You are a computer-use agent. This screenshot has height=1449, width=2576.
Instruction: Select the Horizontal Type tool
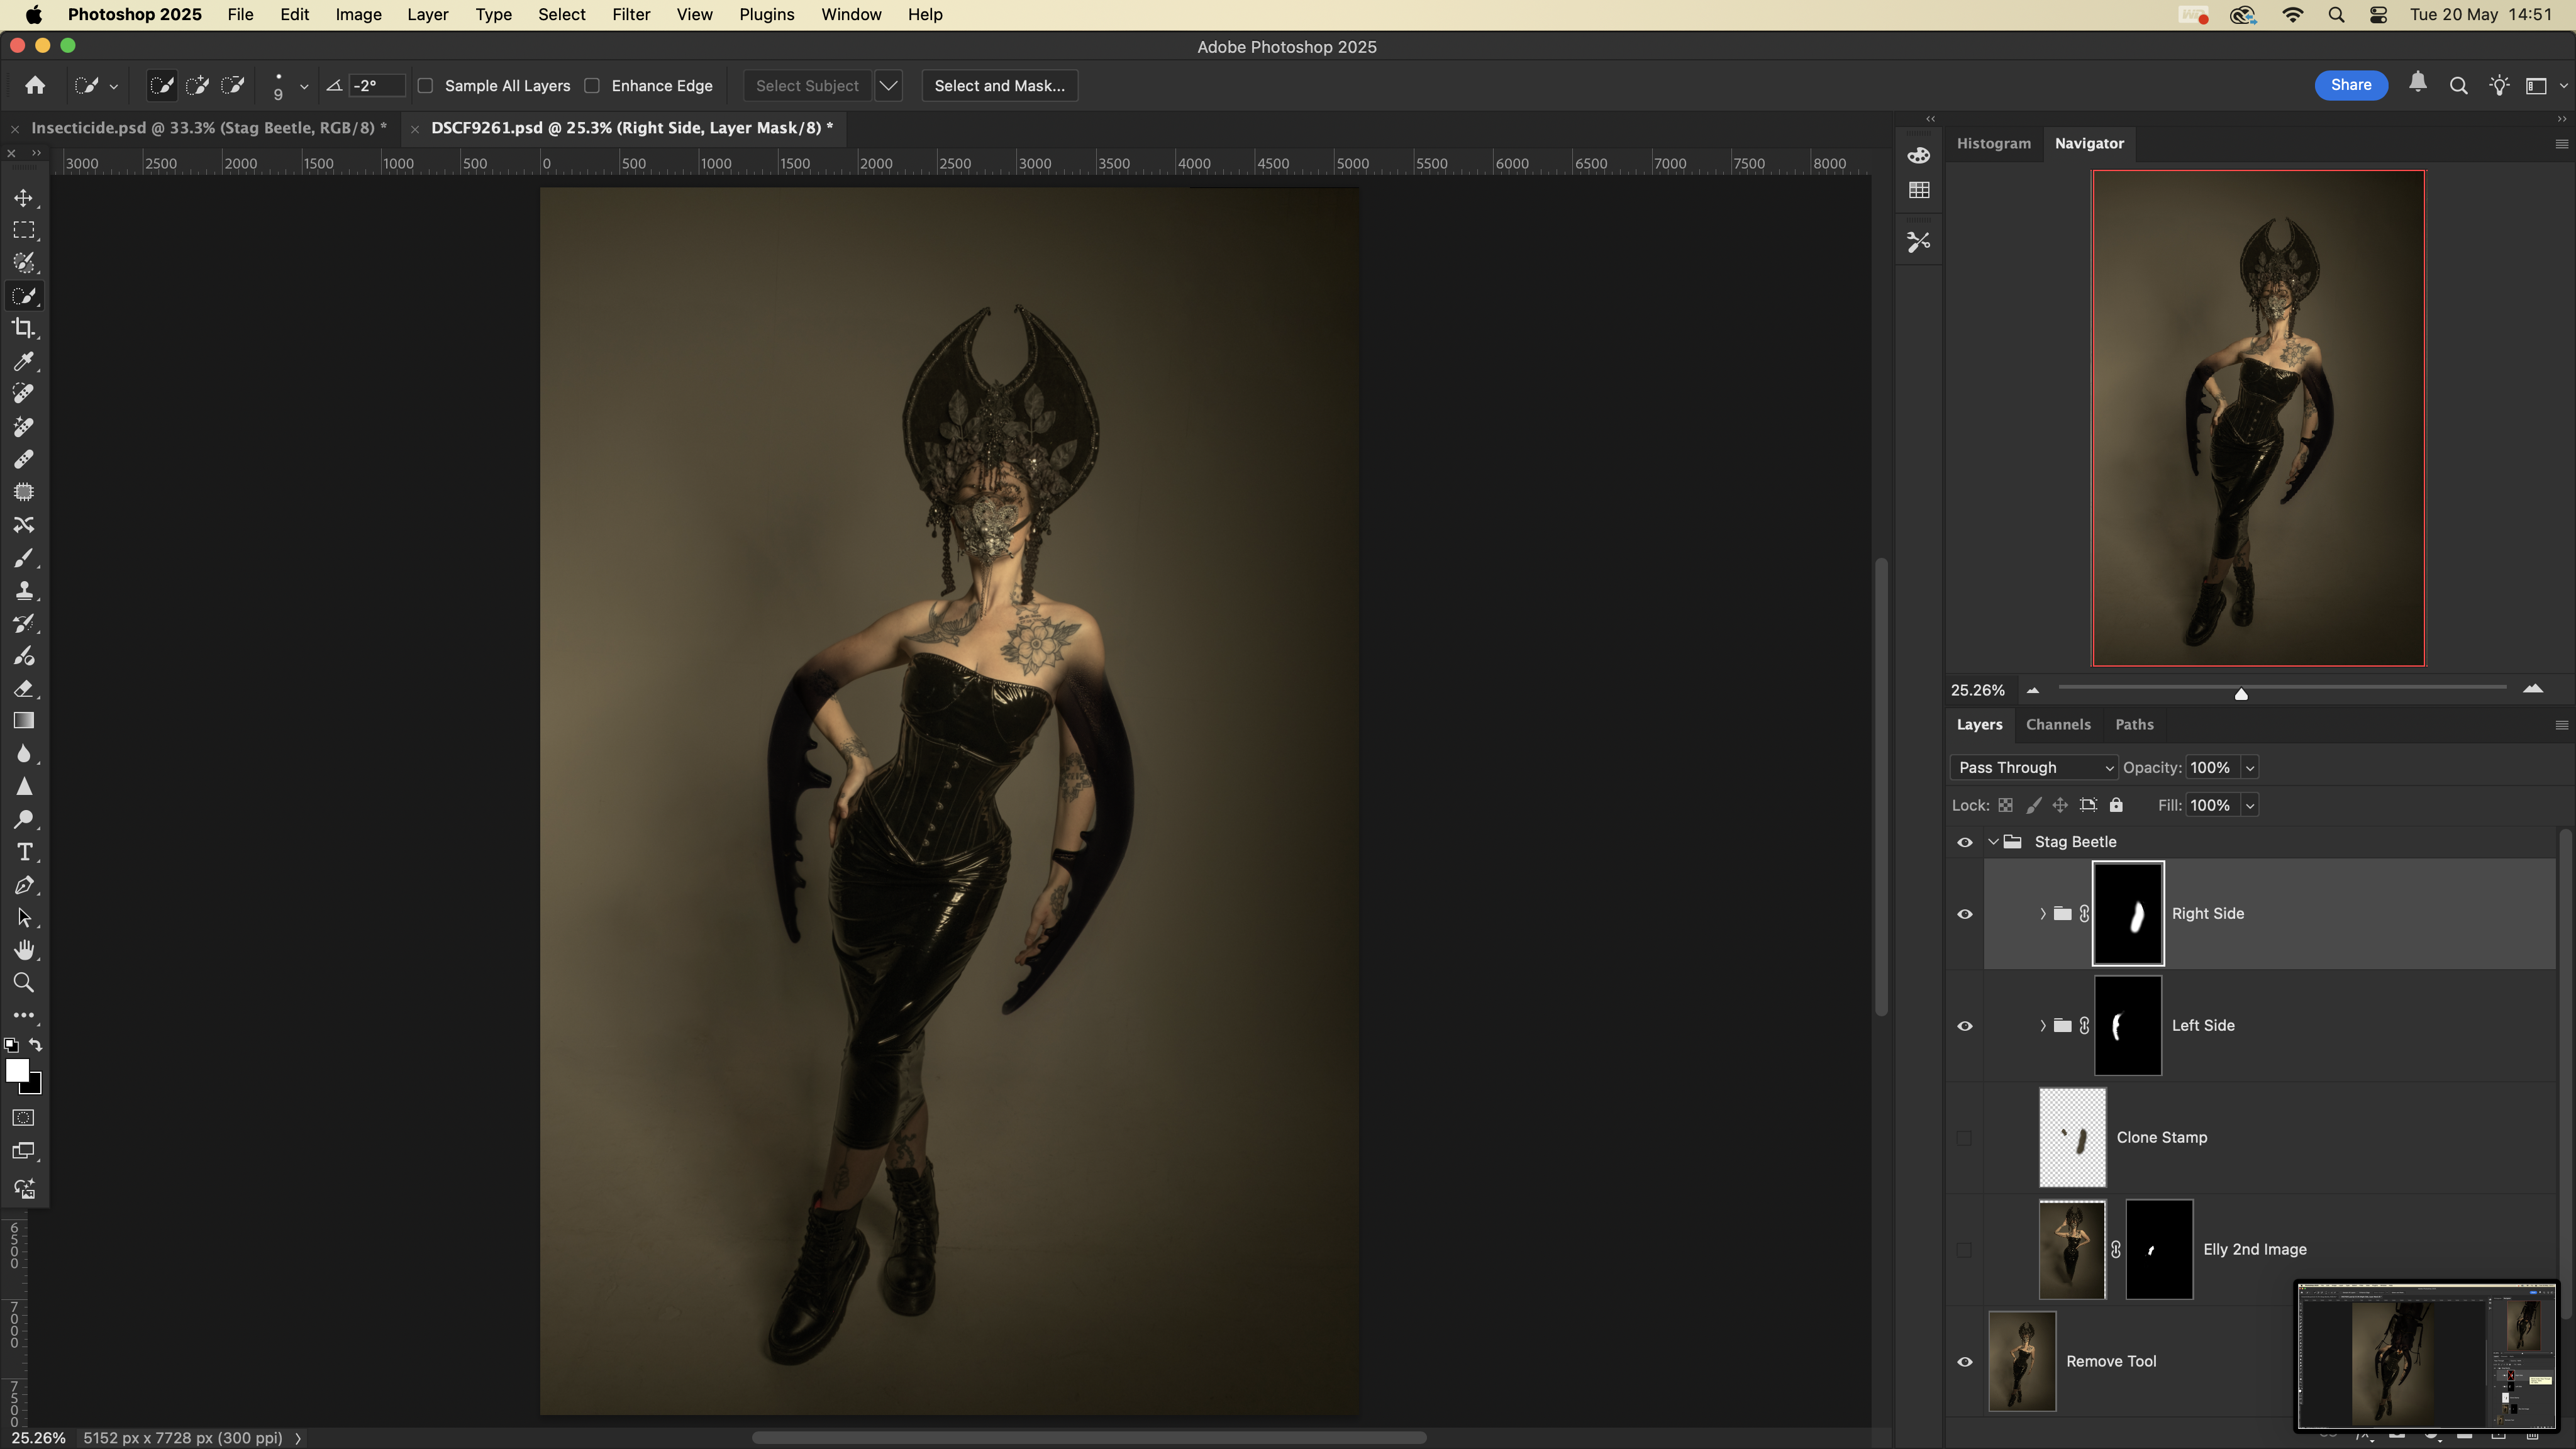click(24, 852)
